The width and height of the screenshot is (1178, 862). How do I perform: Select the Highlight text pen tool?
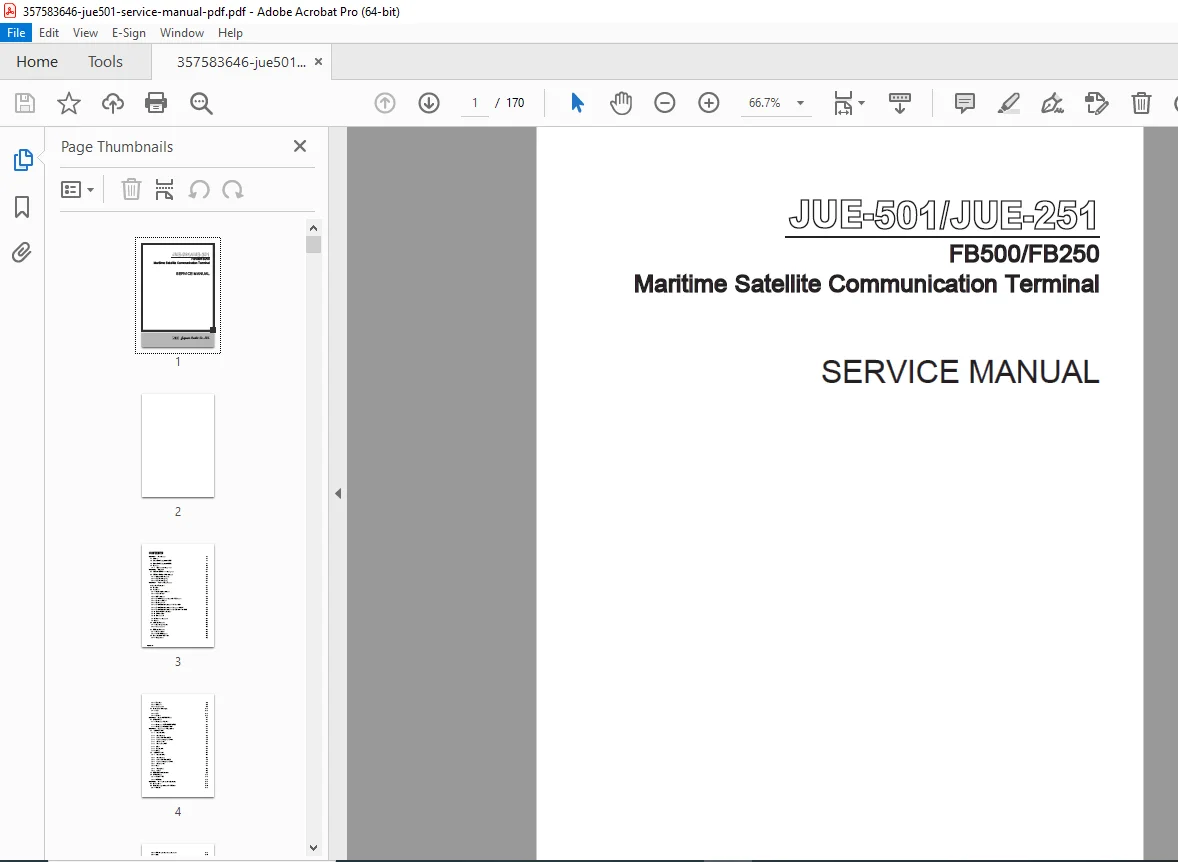tap(1008, 103)
